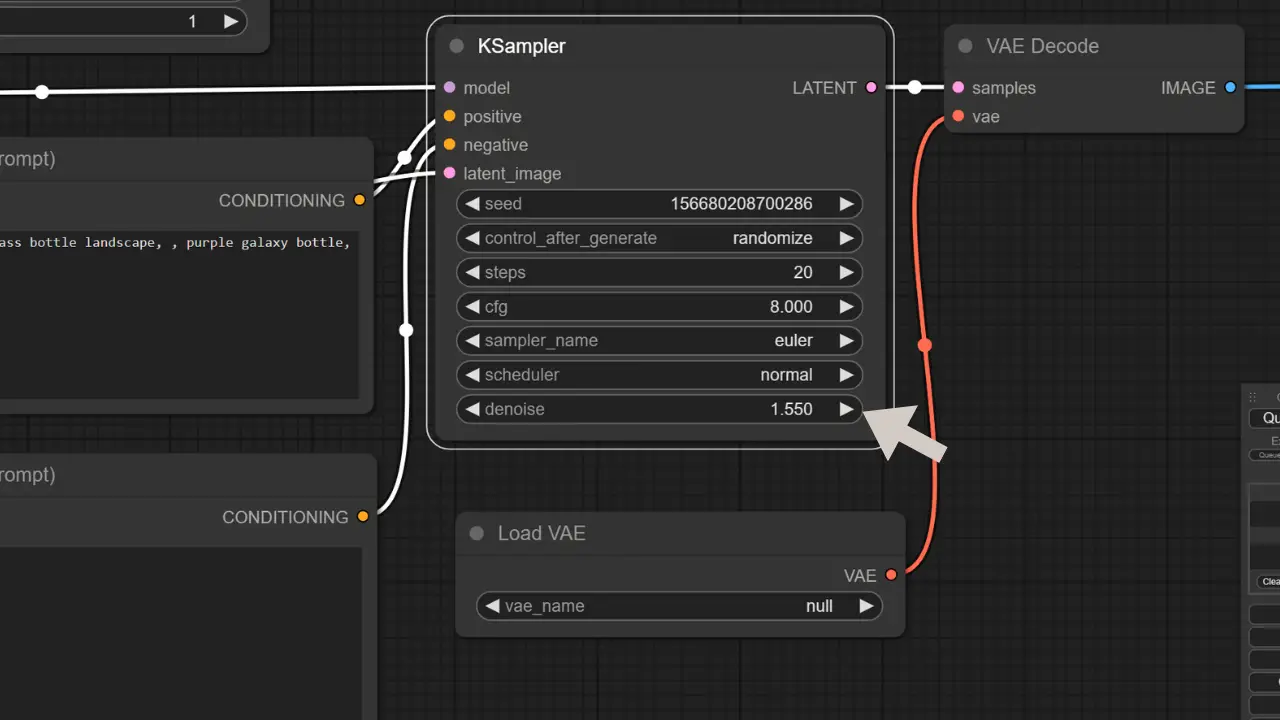Click into the purple galaxy bottle prompt text box
Screen dimensions: 1280x720
tap(179, 313)
